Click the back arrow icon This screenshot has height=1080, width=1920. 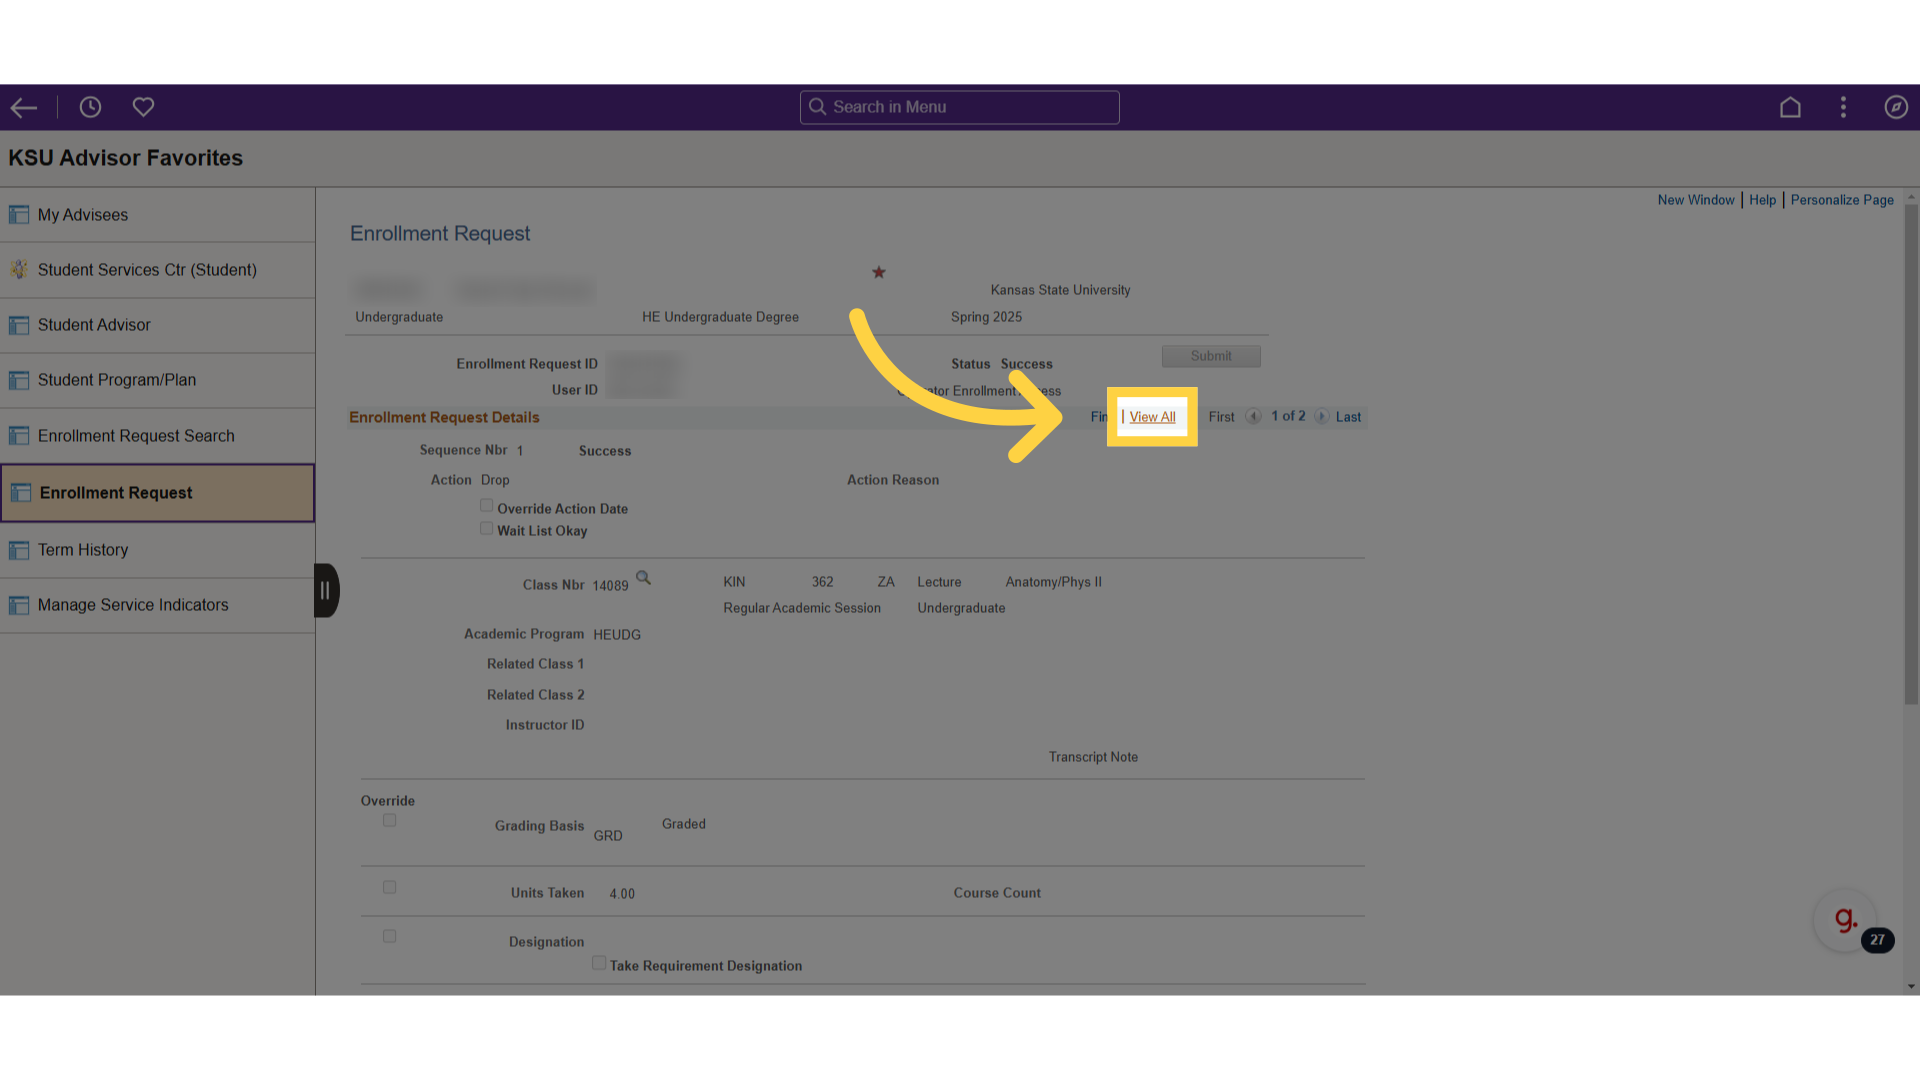click(x=24, y=107)
